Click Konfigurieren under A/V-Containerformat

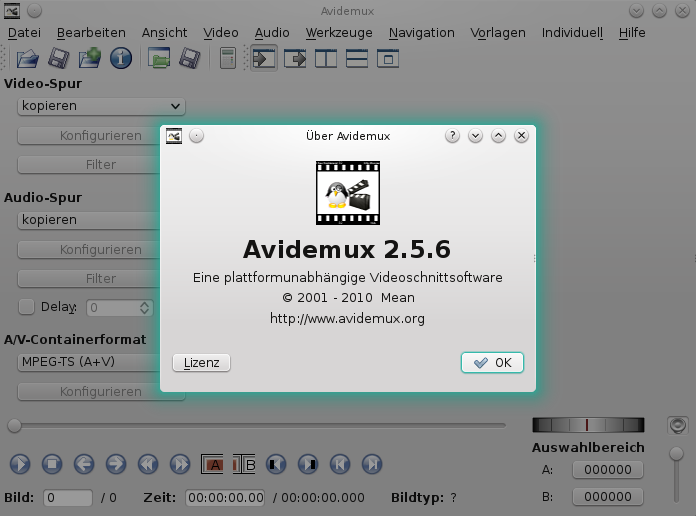tap(101, 392)
